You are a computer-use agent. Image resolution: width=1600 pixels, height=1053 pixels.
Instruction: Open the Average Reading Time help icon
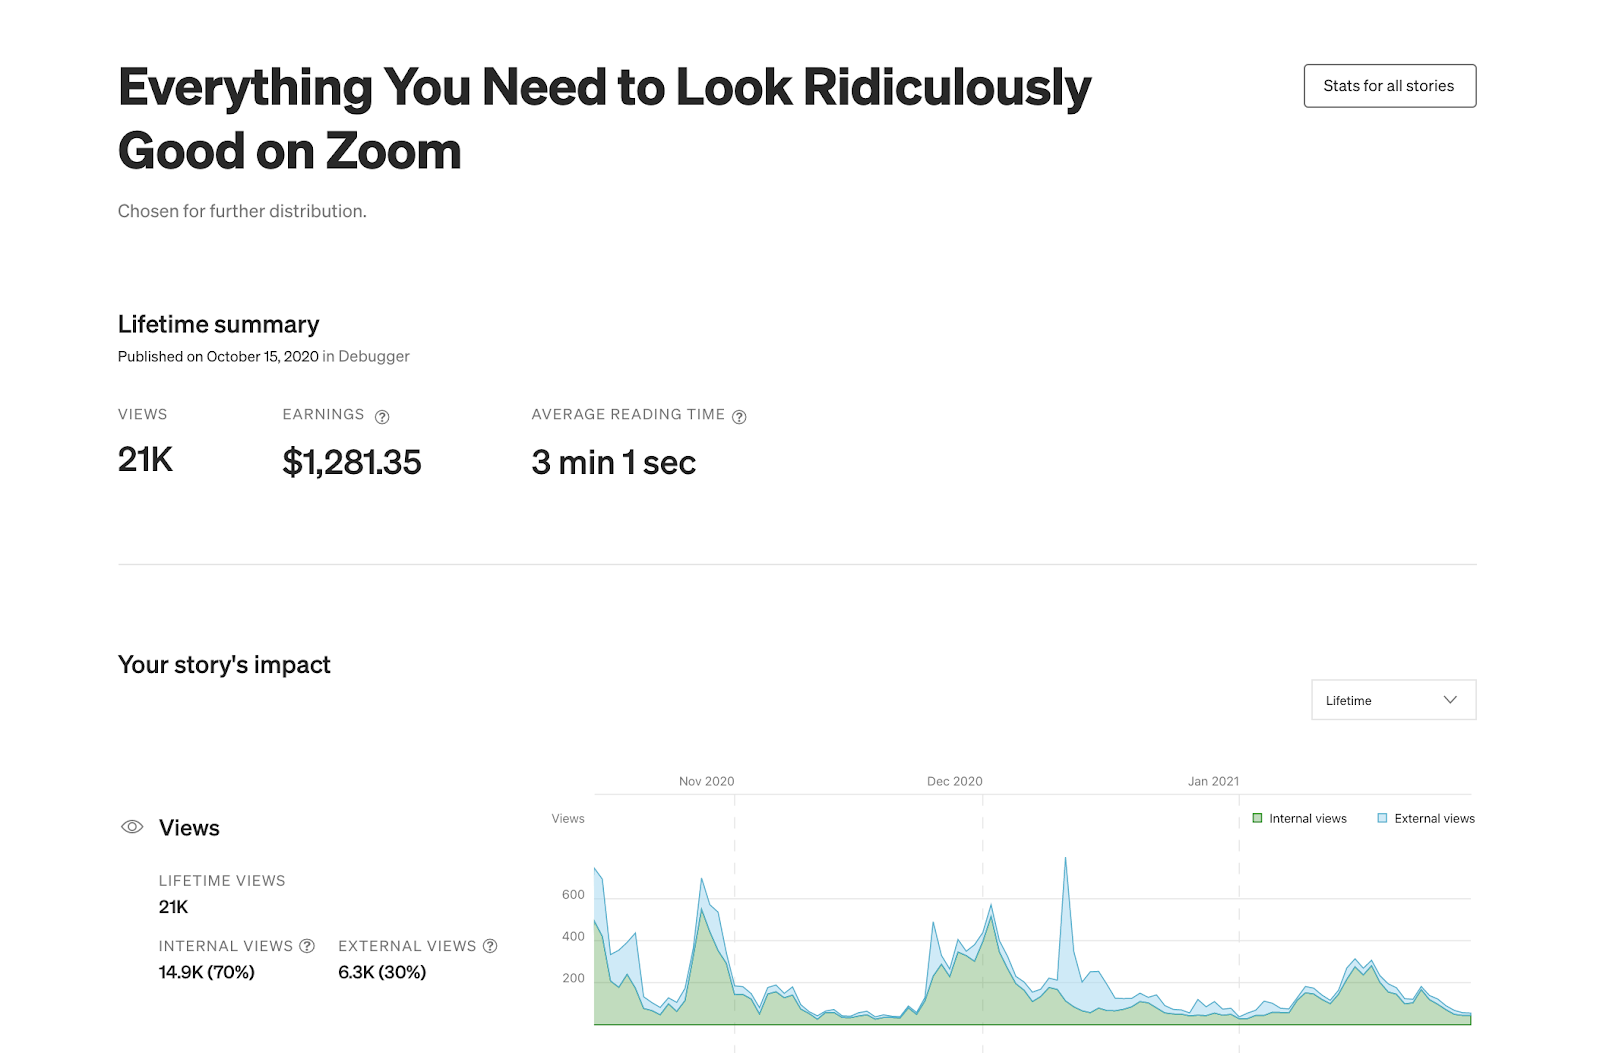point(739,417)
